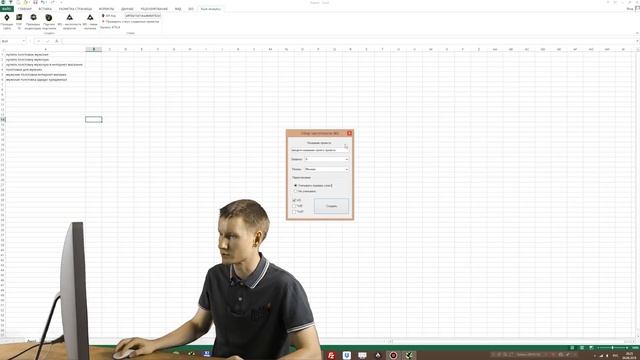Switch to the ГЛАВНАЯ ribbon tab
Image resolution: width=640 pixels, height=360 pixels.
coord(25,9)
